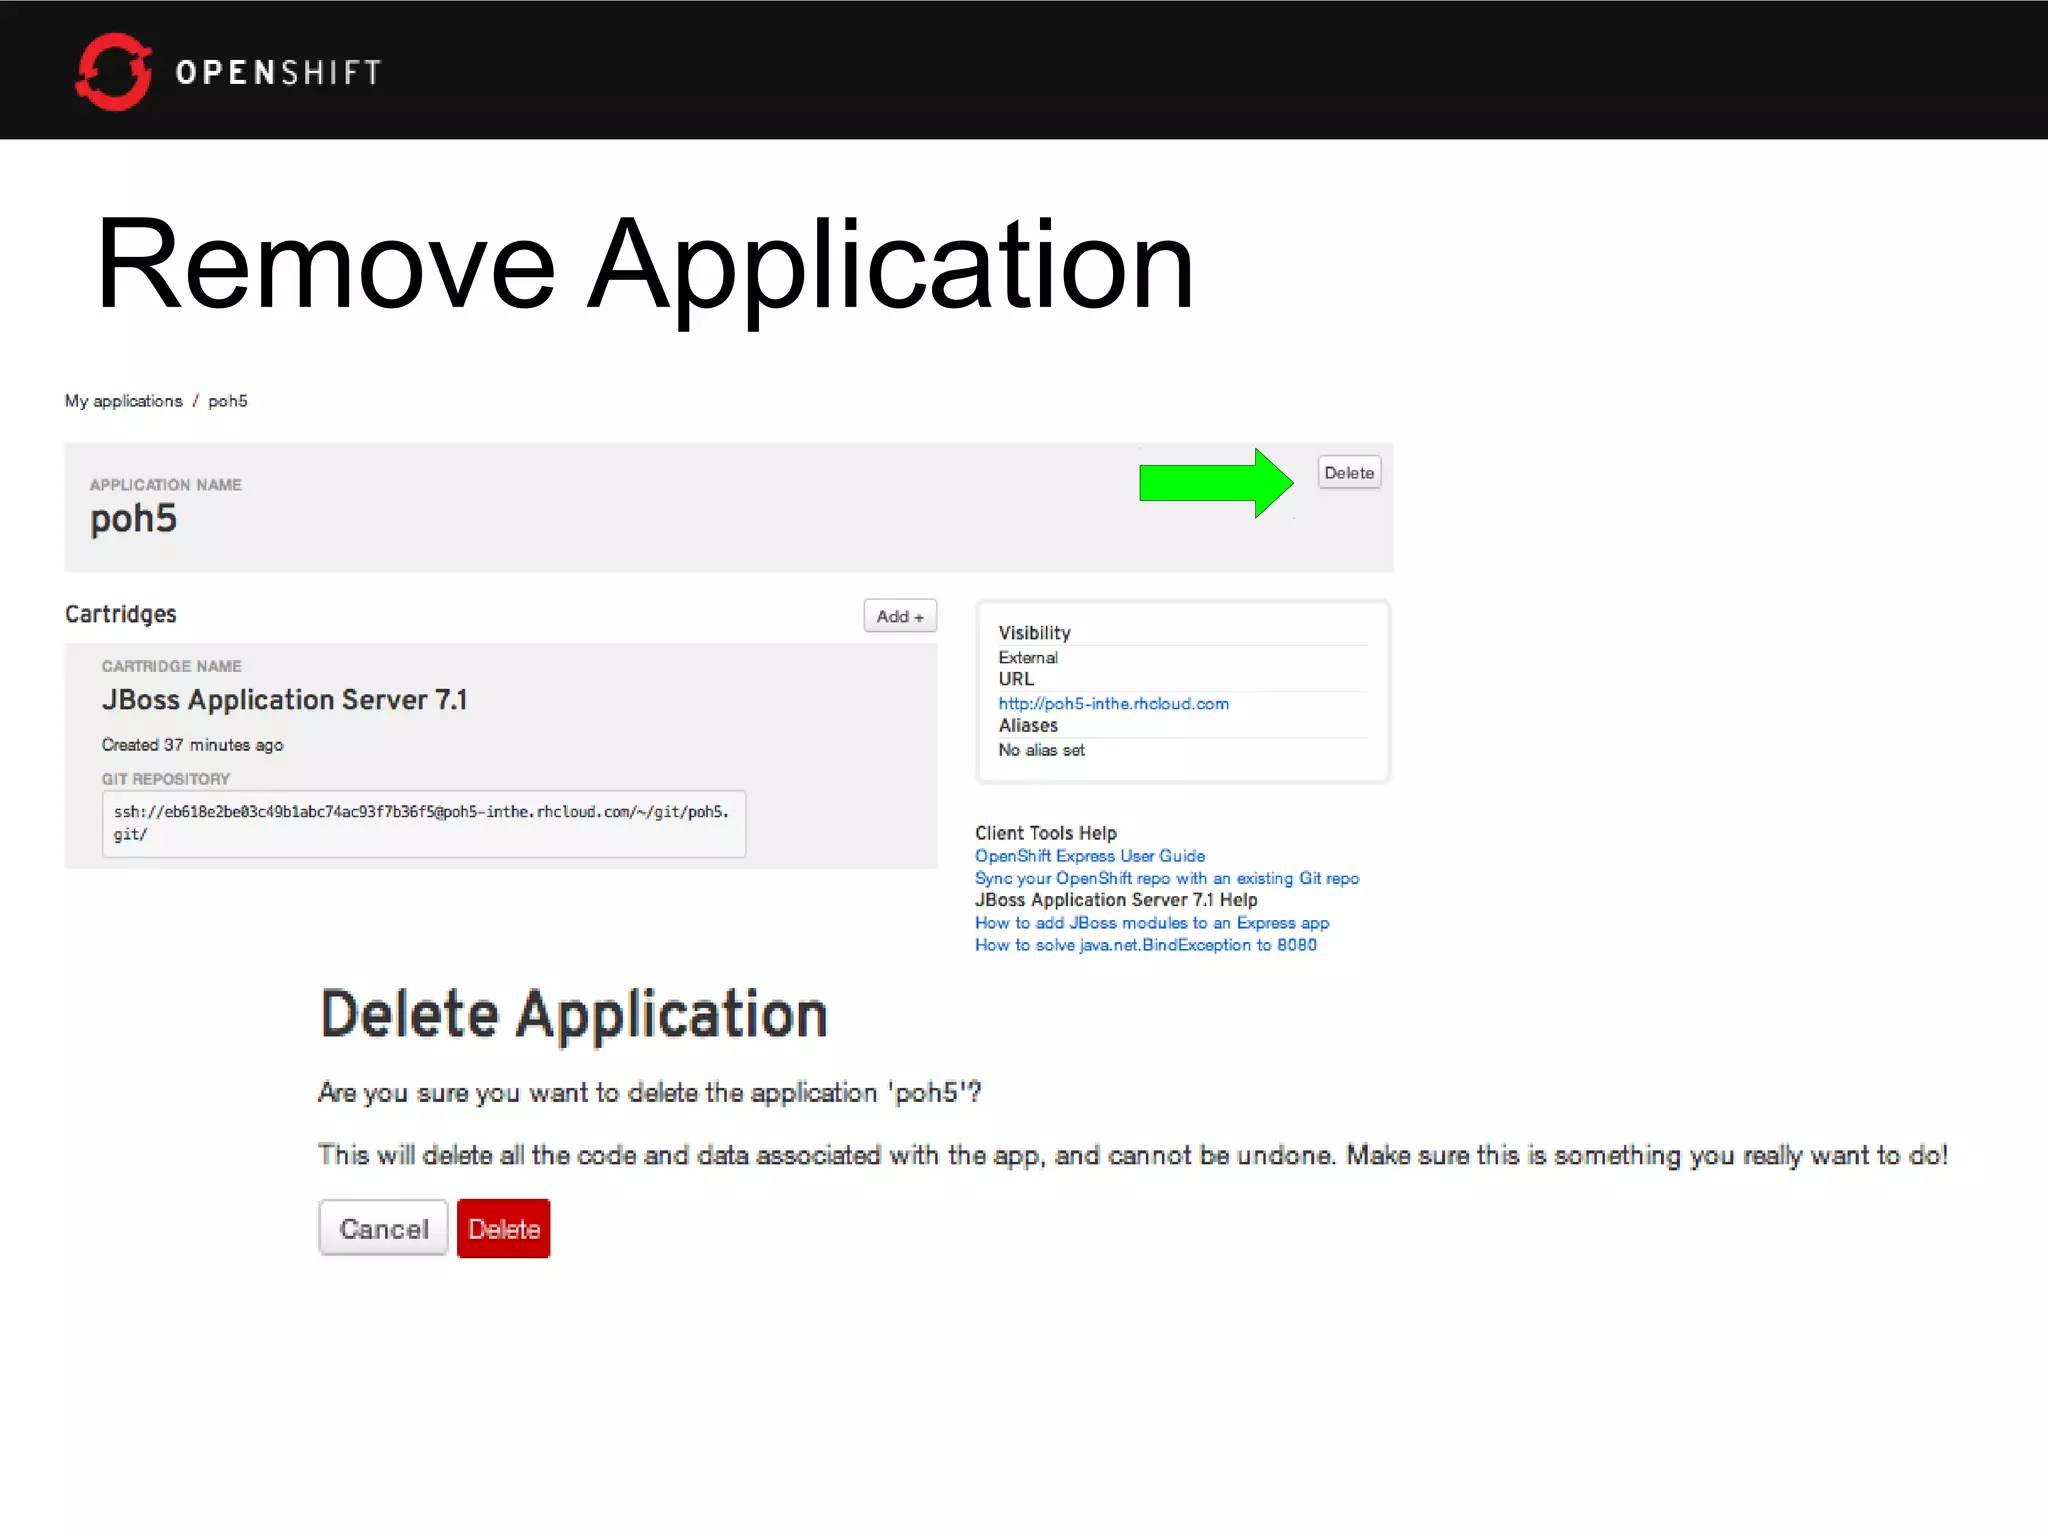Click the Cartridges section heading
Screen dimensions: 2048x1536
pos(121,614)
